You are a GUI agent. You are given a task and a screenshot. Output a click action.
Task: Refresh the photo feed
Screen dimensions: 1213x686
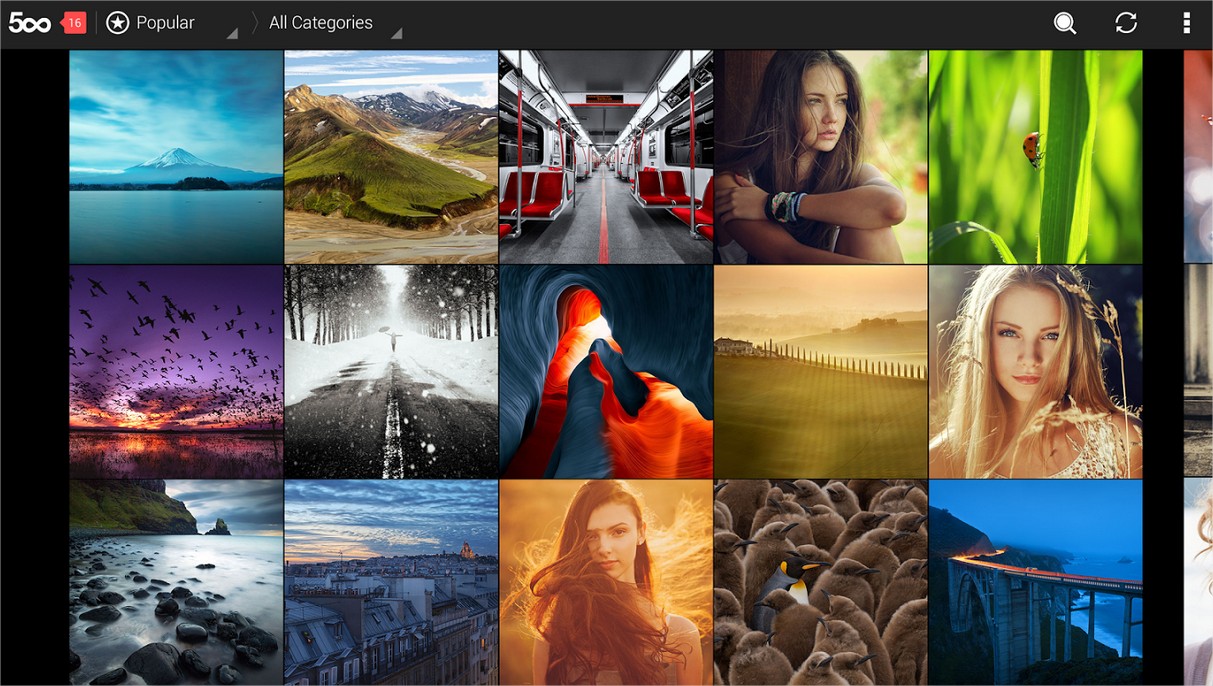pos(1126,23)
